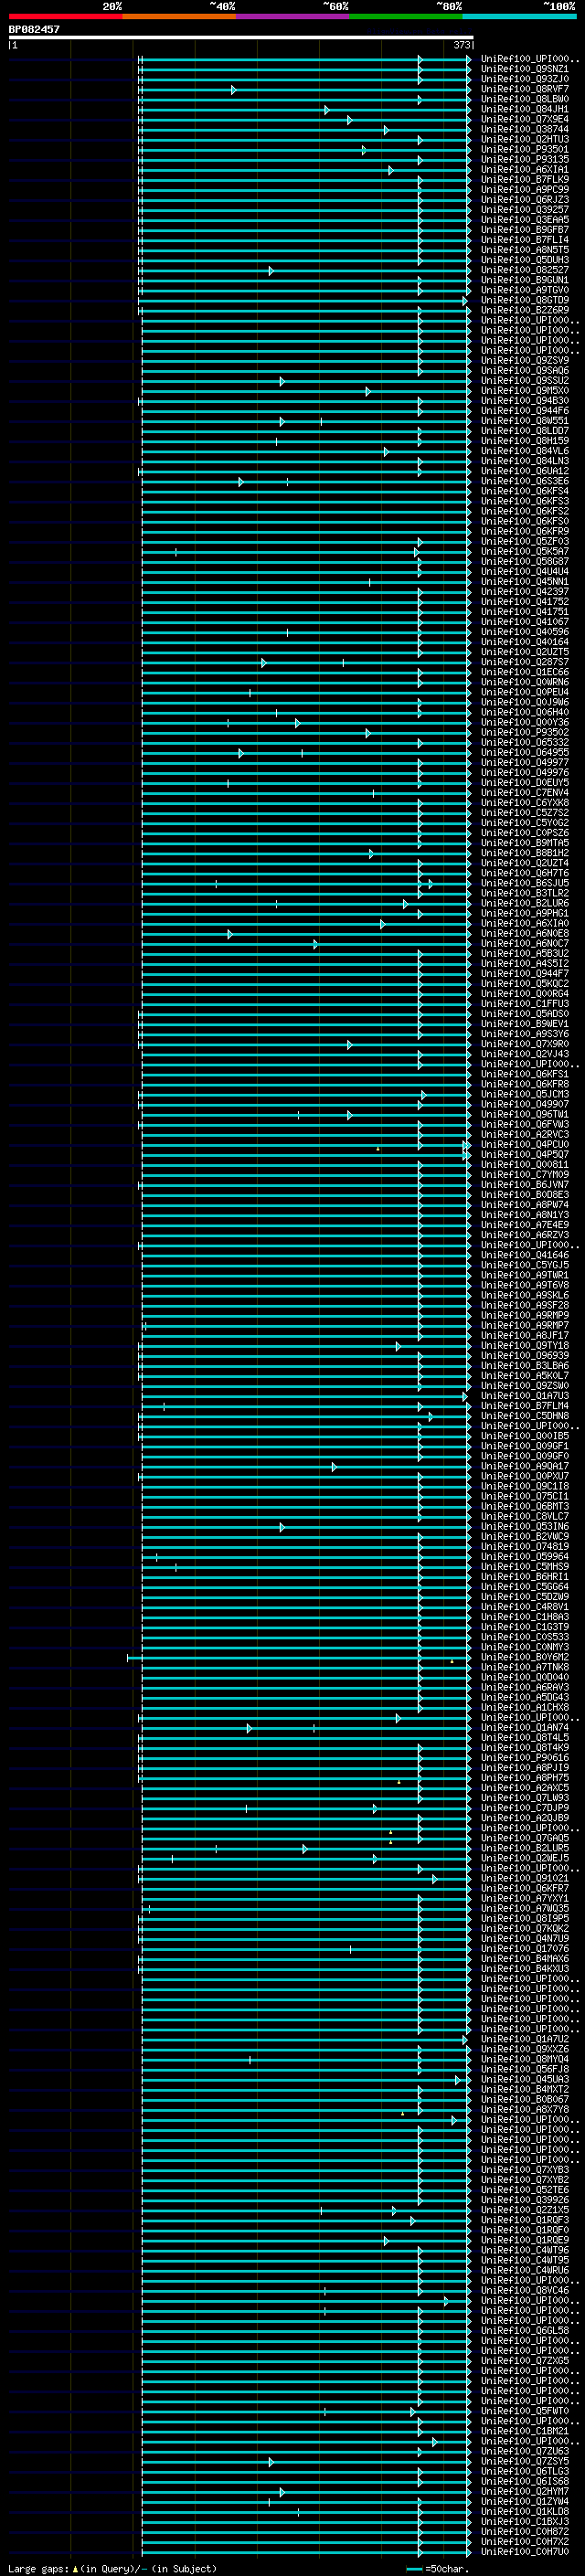Open hit UniRef100_Q38744
585x2576 pixels.
525,129
